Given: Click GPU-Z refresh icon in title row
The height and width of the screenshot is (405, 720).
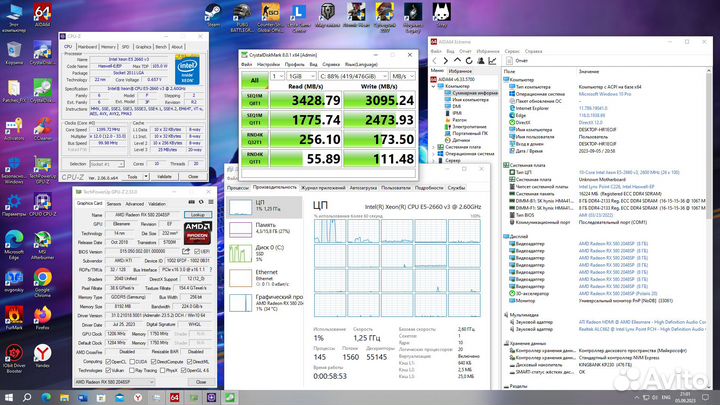Looking at the screenshot, I should coord(201,202).
